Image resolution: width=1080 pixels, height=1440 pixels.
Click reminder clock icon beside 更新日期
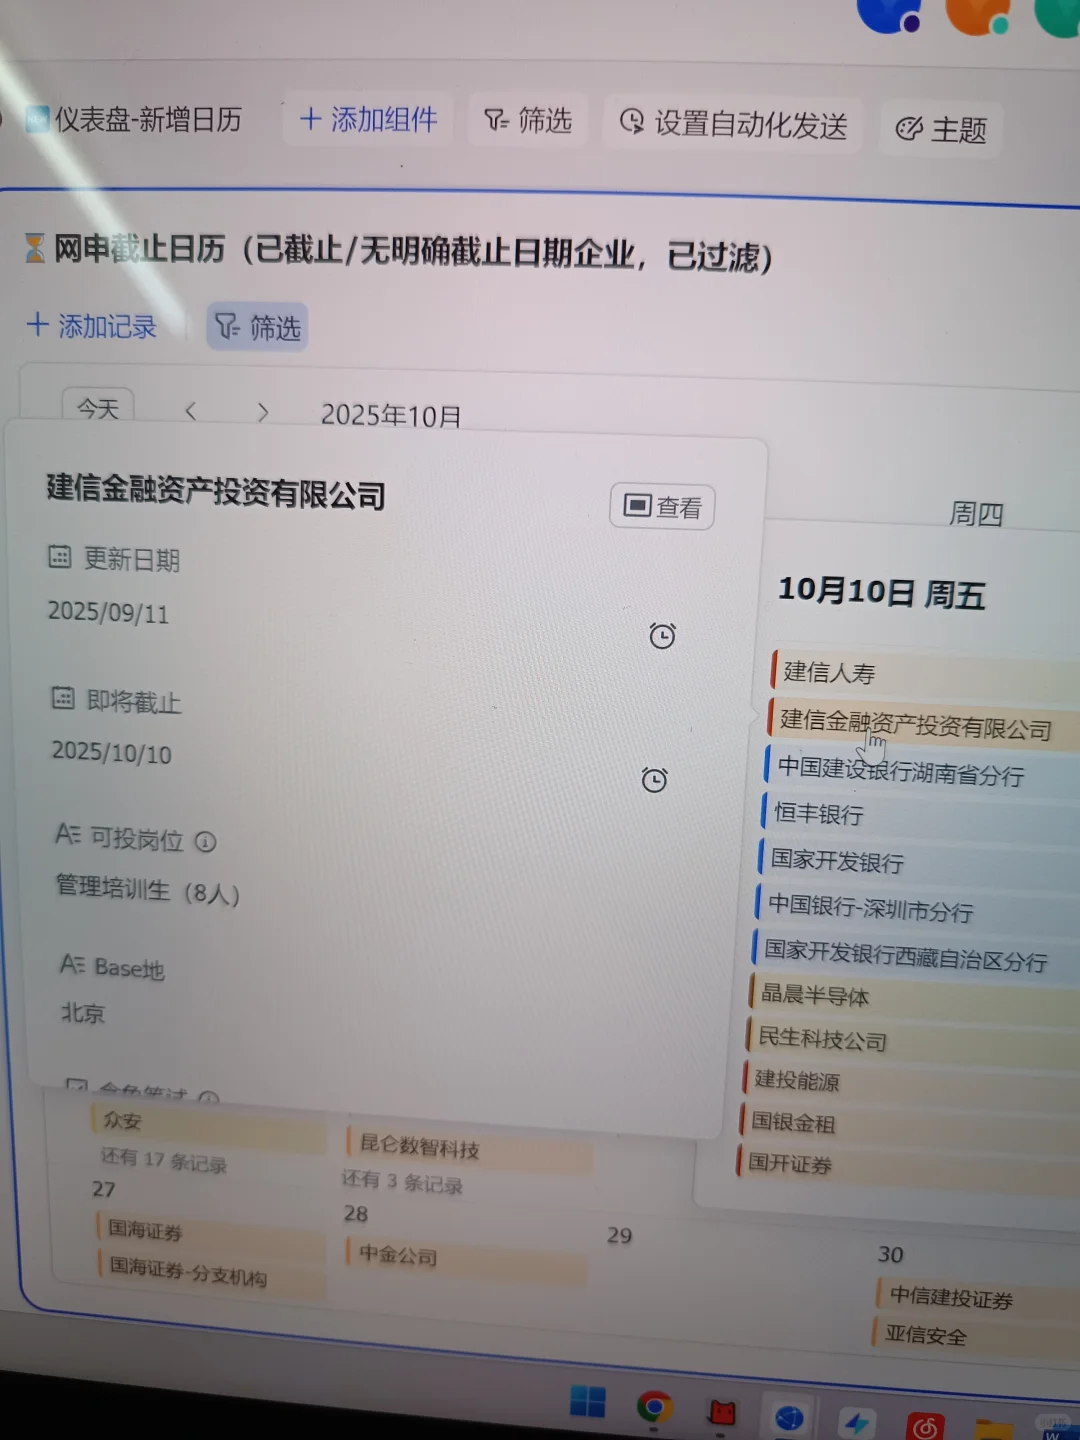662,636
